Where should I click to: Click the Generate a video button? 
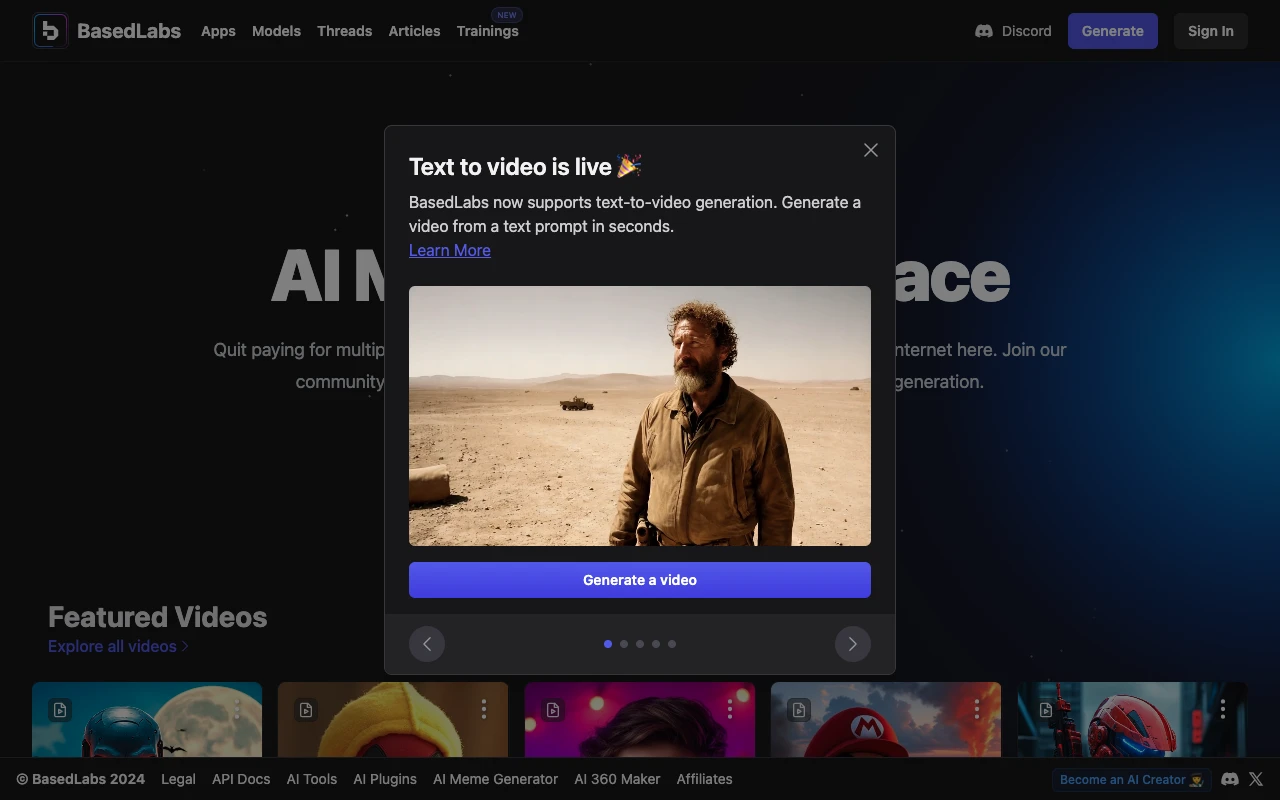(640, 580)
